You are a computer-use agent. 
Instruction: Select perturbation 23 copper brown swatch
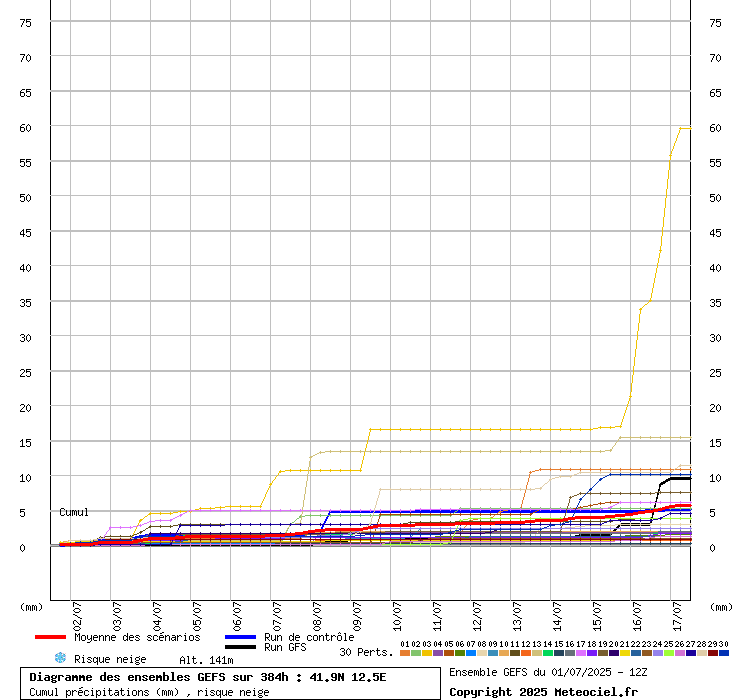646,653
